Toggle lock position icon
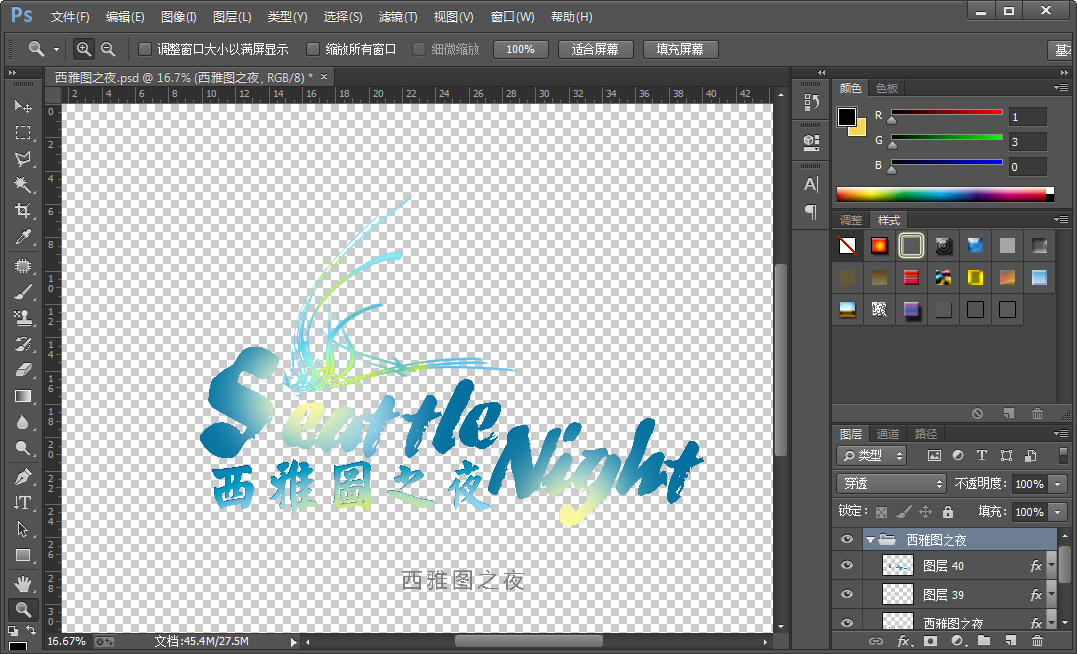Image resolution: width=1077 pixels, height=654 pixels. click(925, 512)
